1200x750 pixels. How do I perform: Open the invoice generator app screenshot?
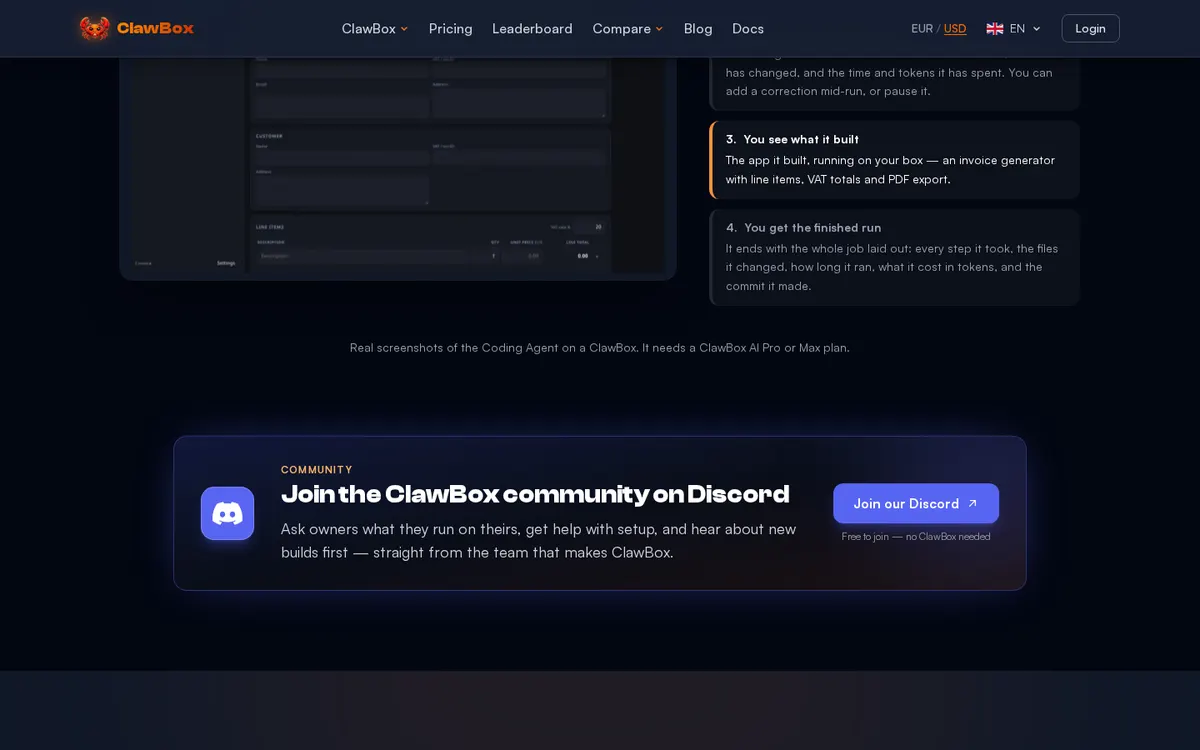[398, 168]
